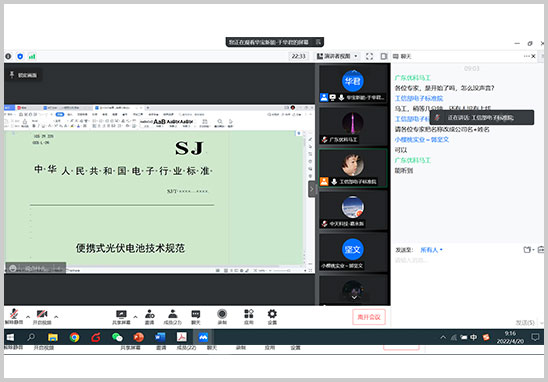Open PowerPoint from taskbar
Screen dimensions: 548x382
(138, 337)
